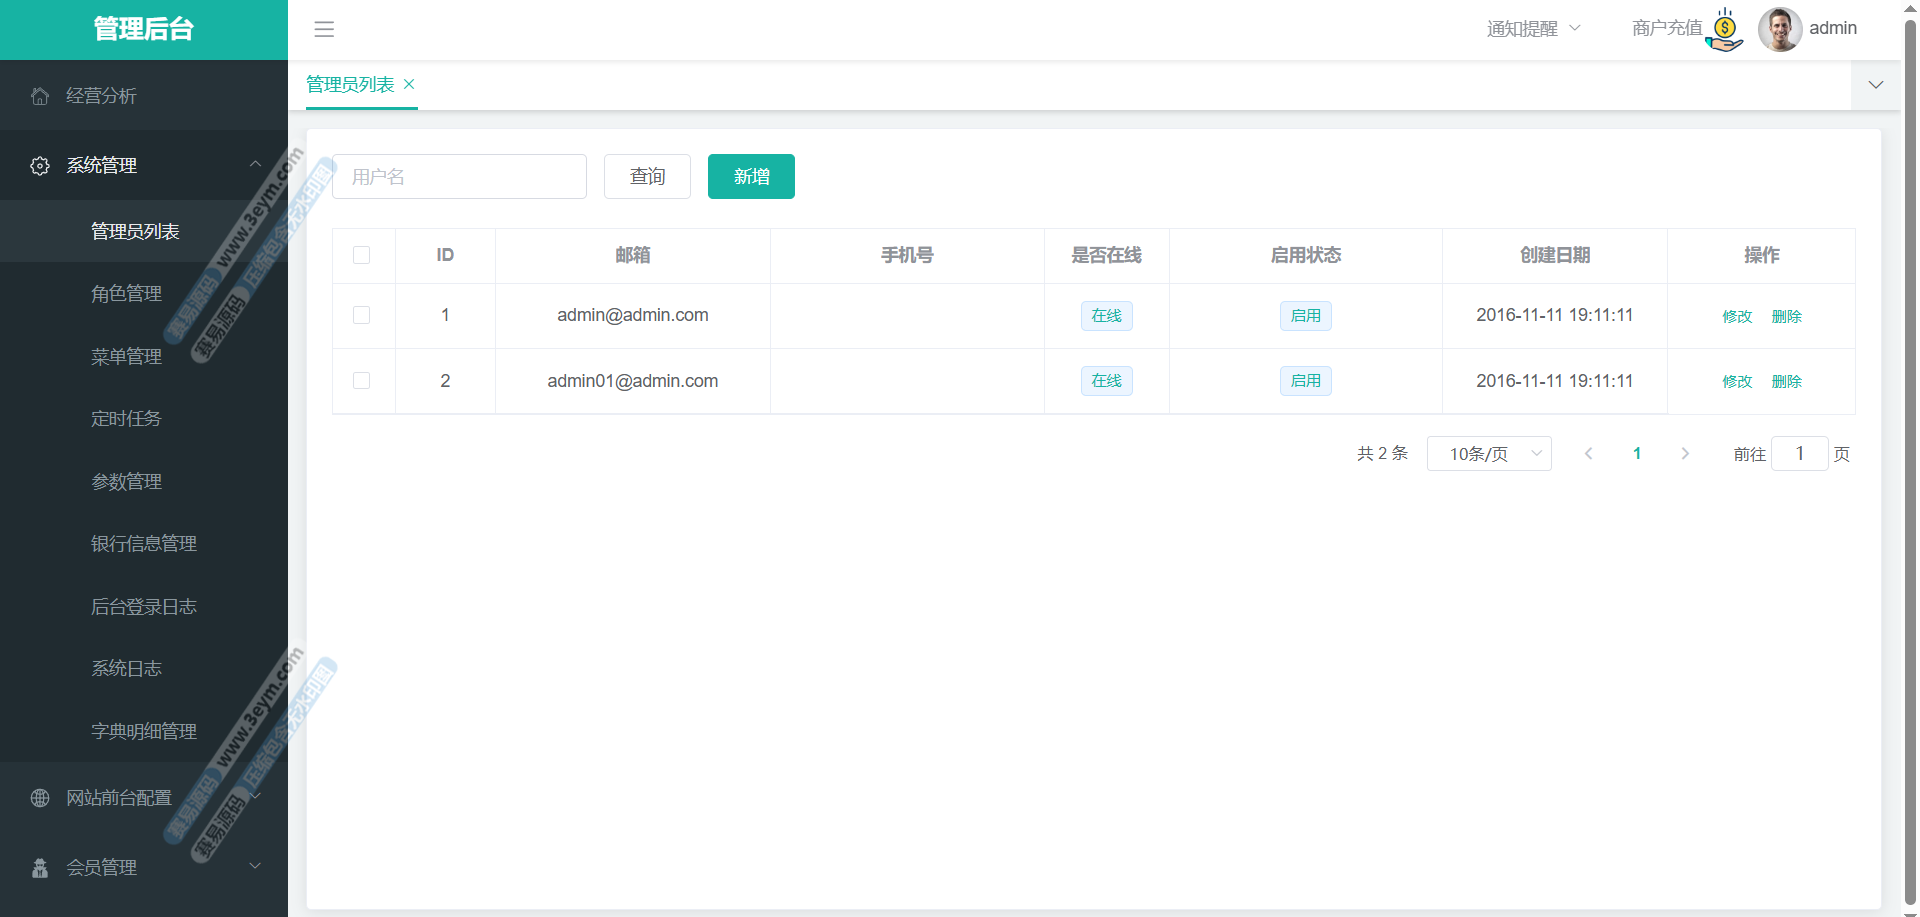Image resolution: width=1920 pixels, height=917 pixels.
Task: Click the green 新增 button
Action: 751,177
